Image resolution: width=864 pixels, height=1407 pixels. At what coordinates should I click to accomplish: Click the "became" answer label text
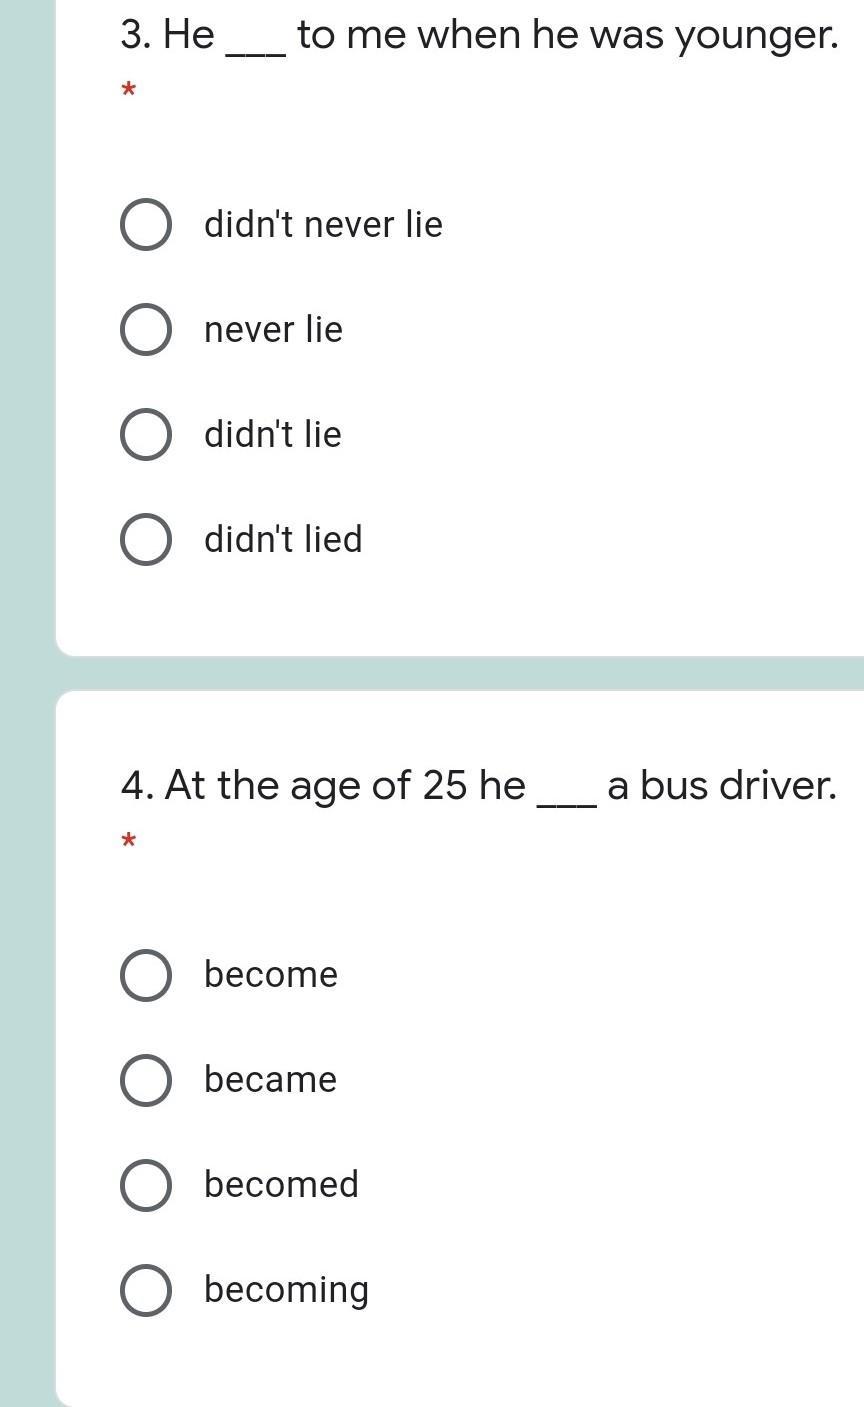(270, 1080)
